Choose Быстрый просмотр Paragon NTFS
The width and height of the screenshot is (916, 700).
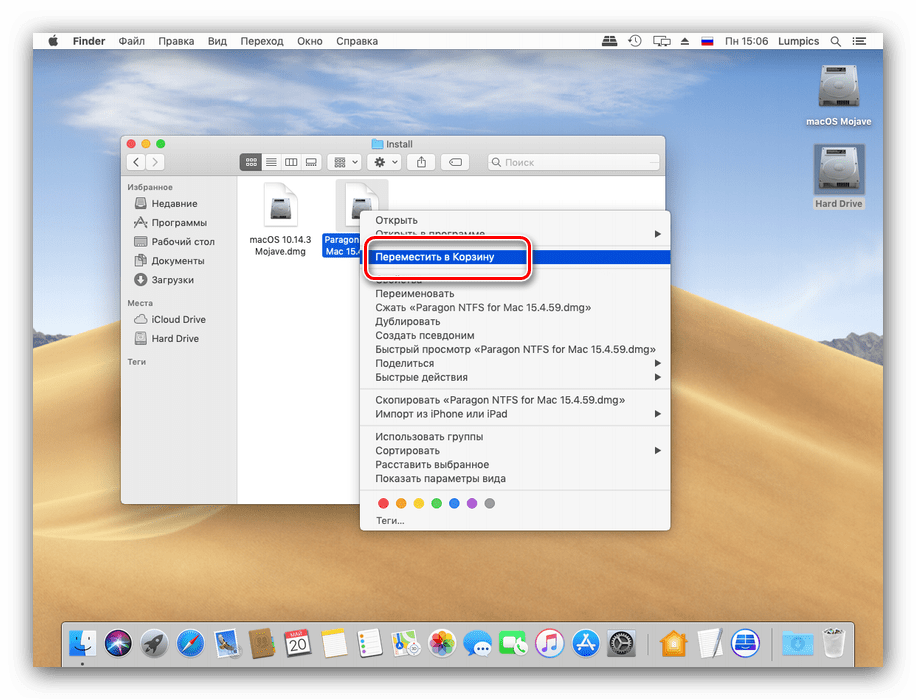pos(515,349)
